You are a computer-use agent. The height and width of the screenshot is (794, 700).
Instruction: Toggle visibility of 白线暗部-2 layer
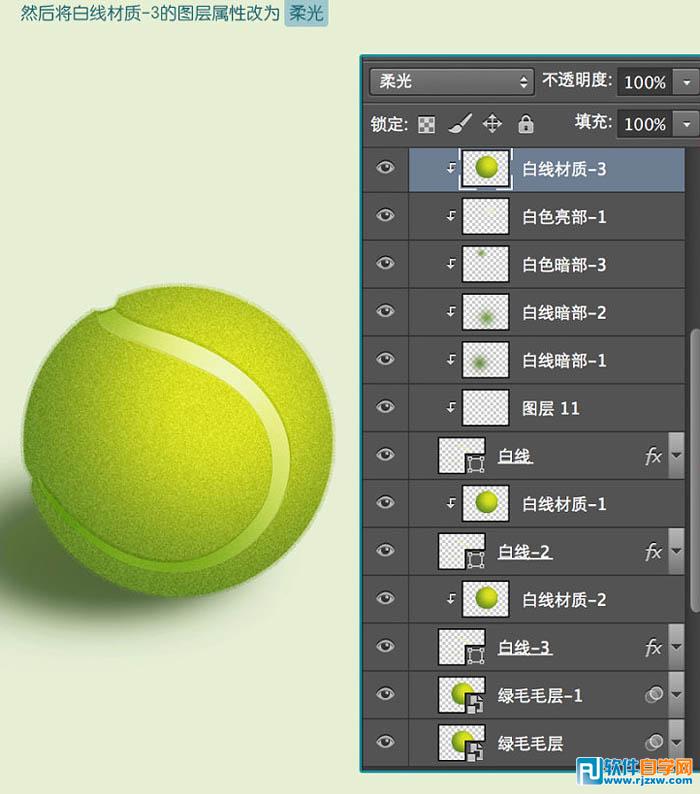click(x=385, y=311)
